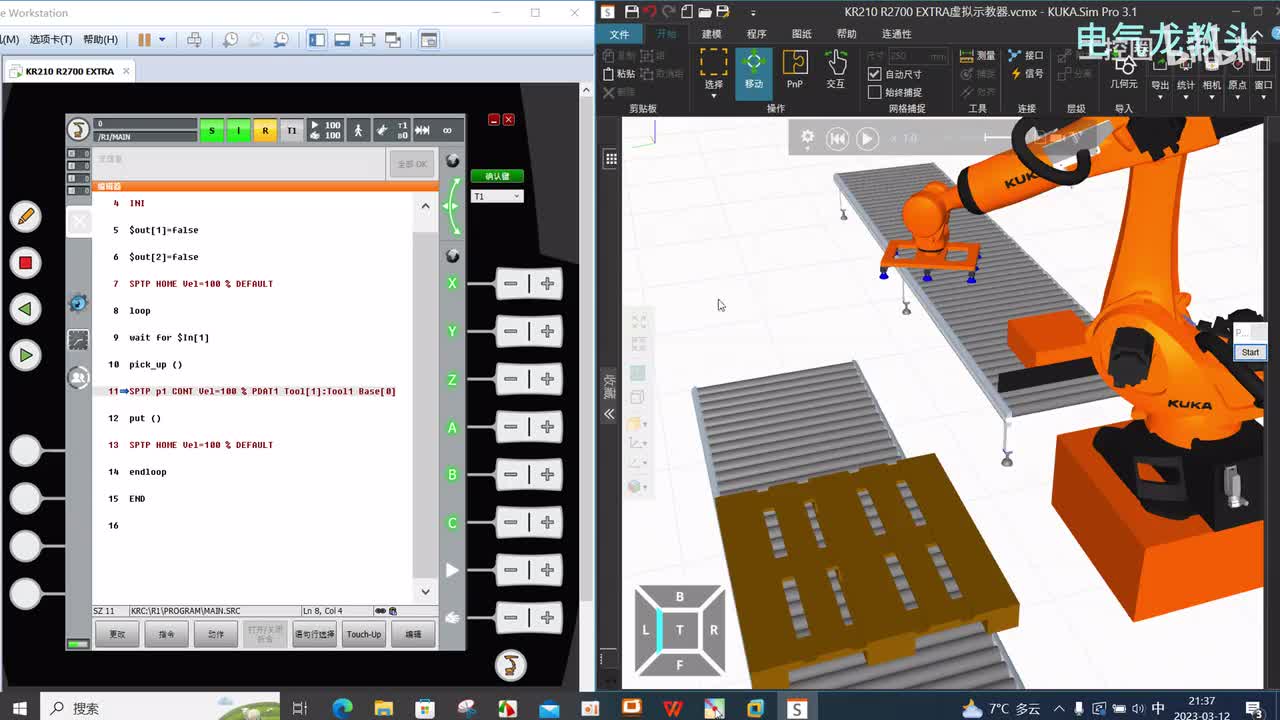This screenshot has width=1280, height=720.
Task: Toggle the T1 operating mode indicator
Action: 292,130
